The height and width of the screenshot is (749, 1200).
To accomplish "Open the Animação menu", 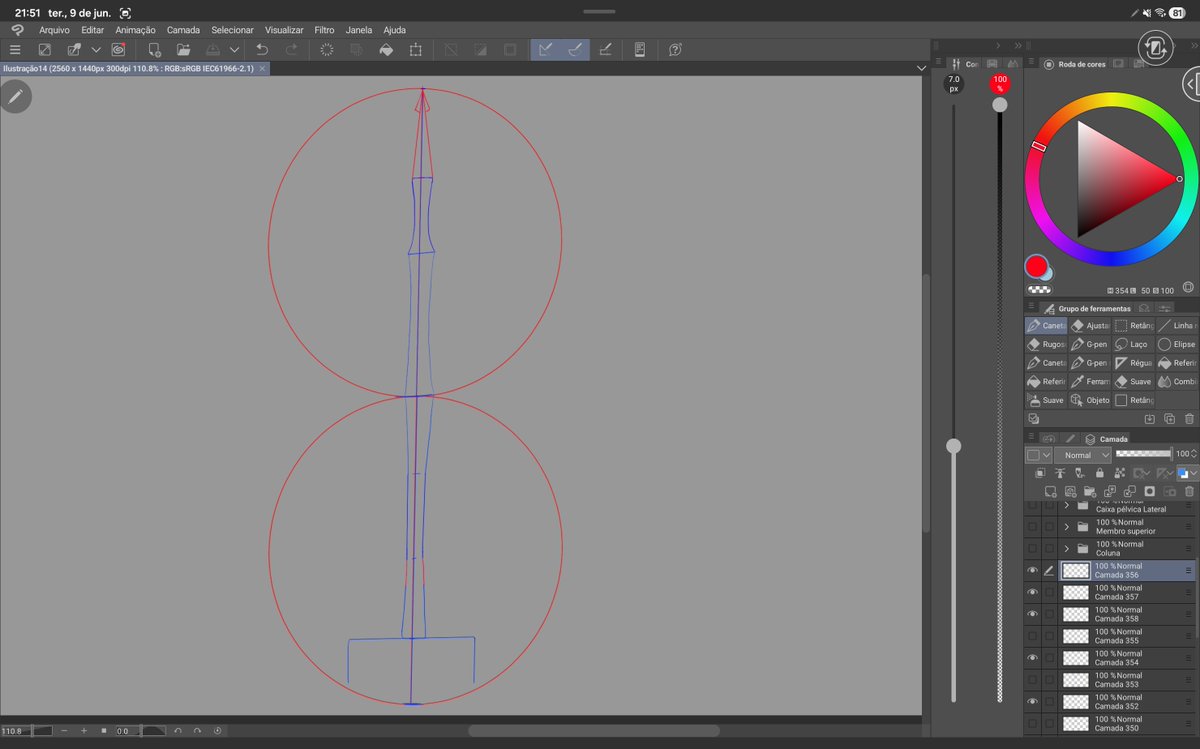I will click(x=135, y=30).
